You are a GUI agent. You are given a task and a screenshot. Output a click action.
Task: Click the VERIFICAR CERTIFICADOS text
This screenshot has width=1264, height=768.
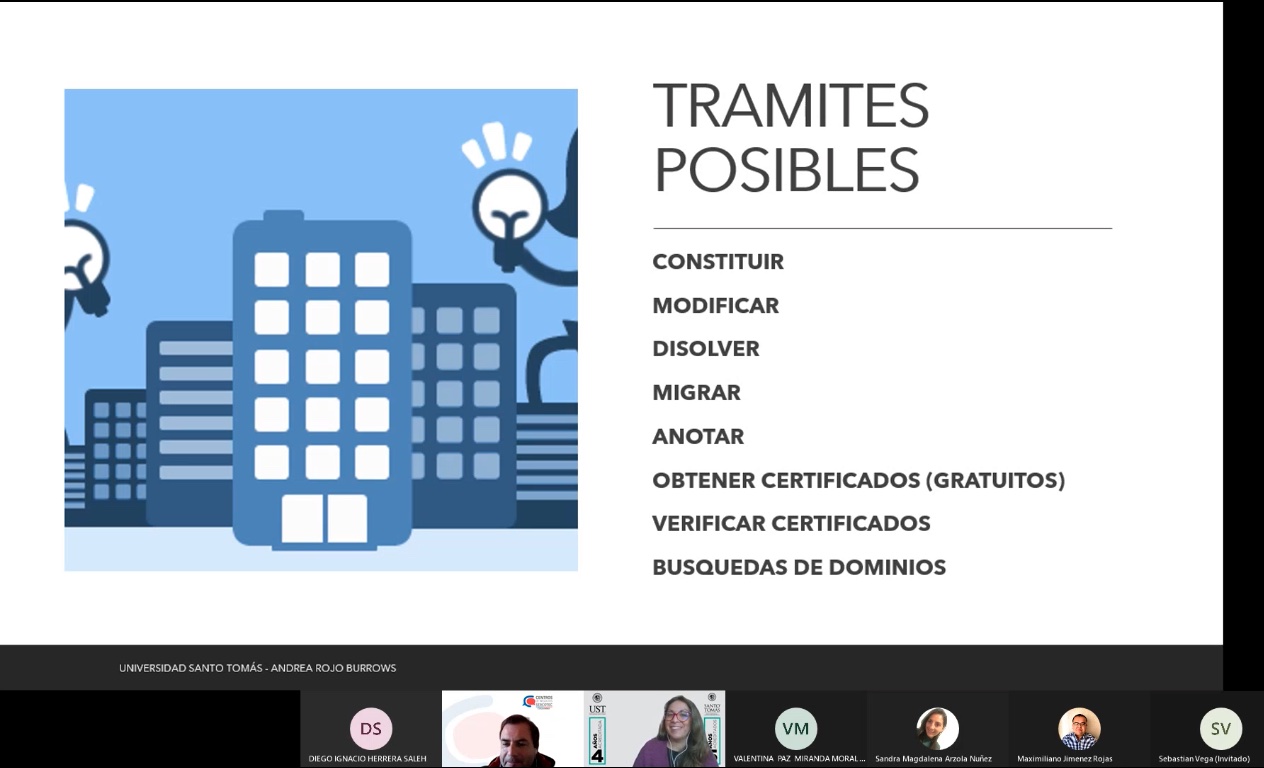pos(791,524)
